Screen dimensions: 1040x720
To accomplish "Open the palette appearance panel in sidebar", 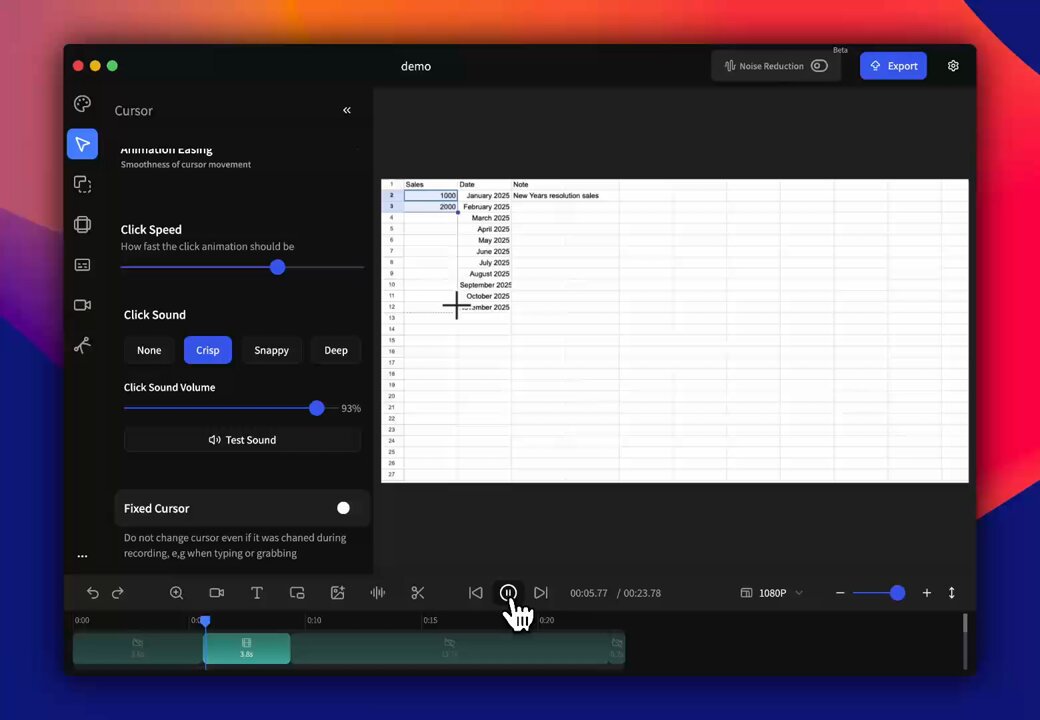I will point(82,104).
